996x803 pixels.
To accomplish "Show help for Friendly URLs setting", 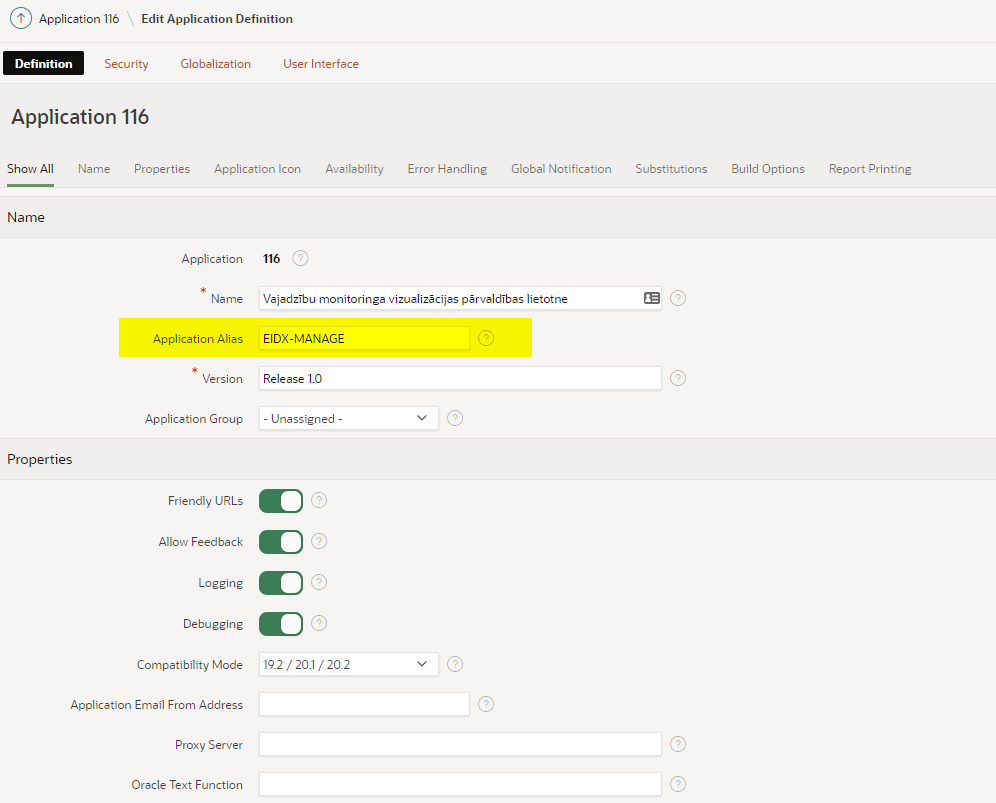I will pyautogui.click(x=319, y=500).
